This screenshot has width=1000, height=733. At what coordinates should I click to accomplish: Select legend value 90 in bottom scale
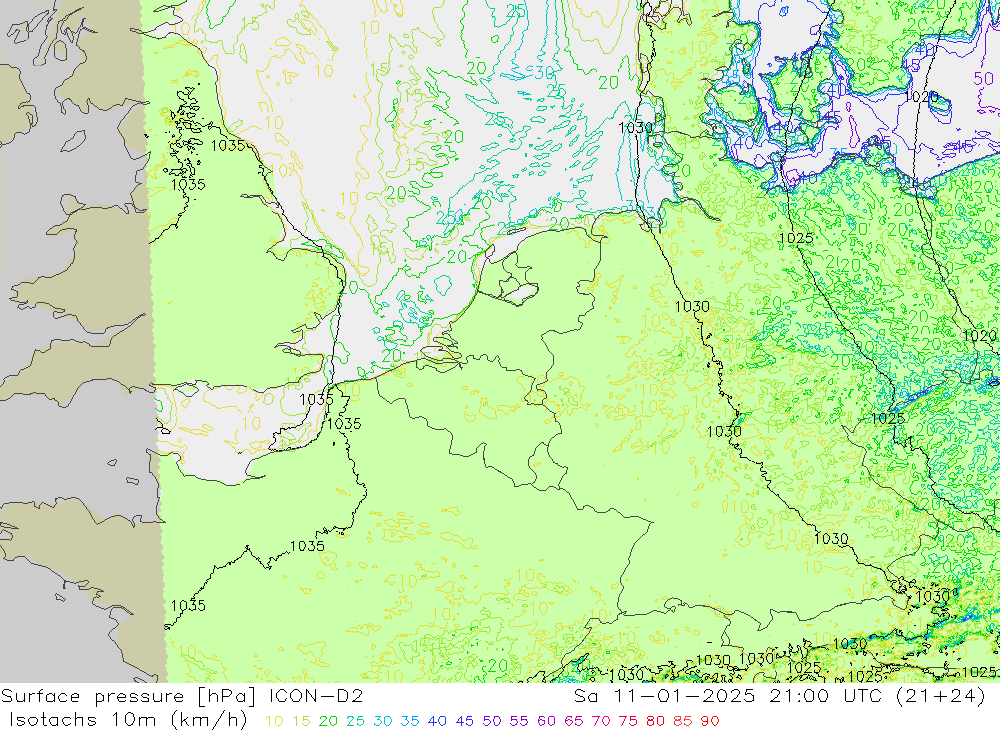(x=710, y=721)
